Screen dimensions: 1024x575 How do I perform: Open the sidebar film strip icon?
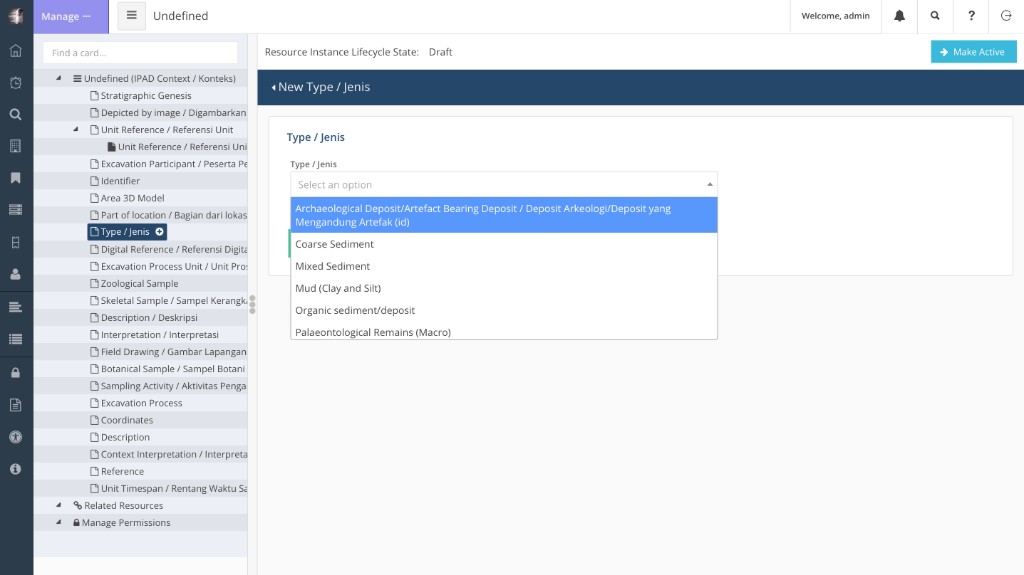pos(16,242)
